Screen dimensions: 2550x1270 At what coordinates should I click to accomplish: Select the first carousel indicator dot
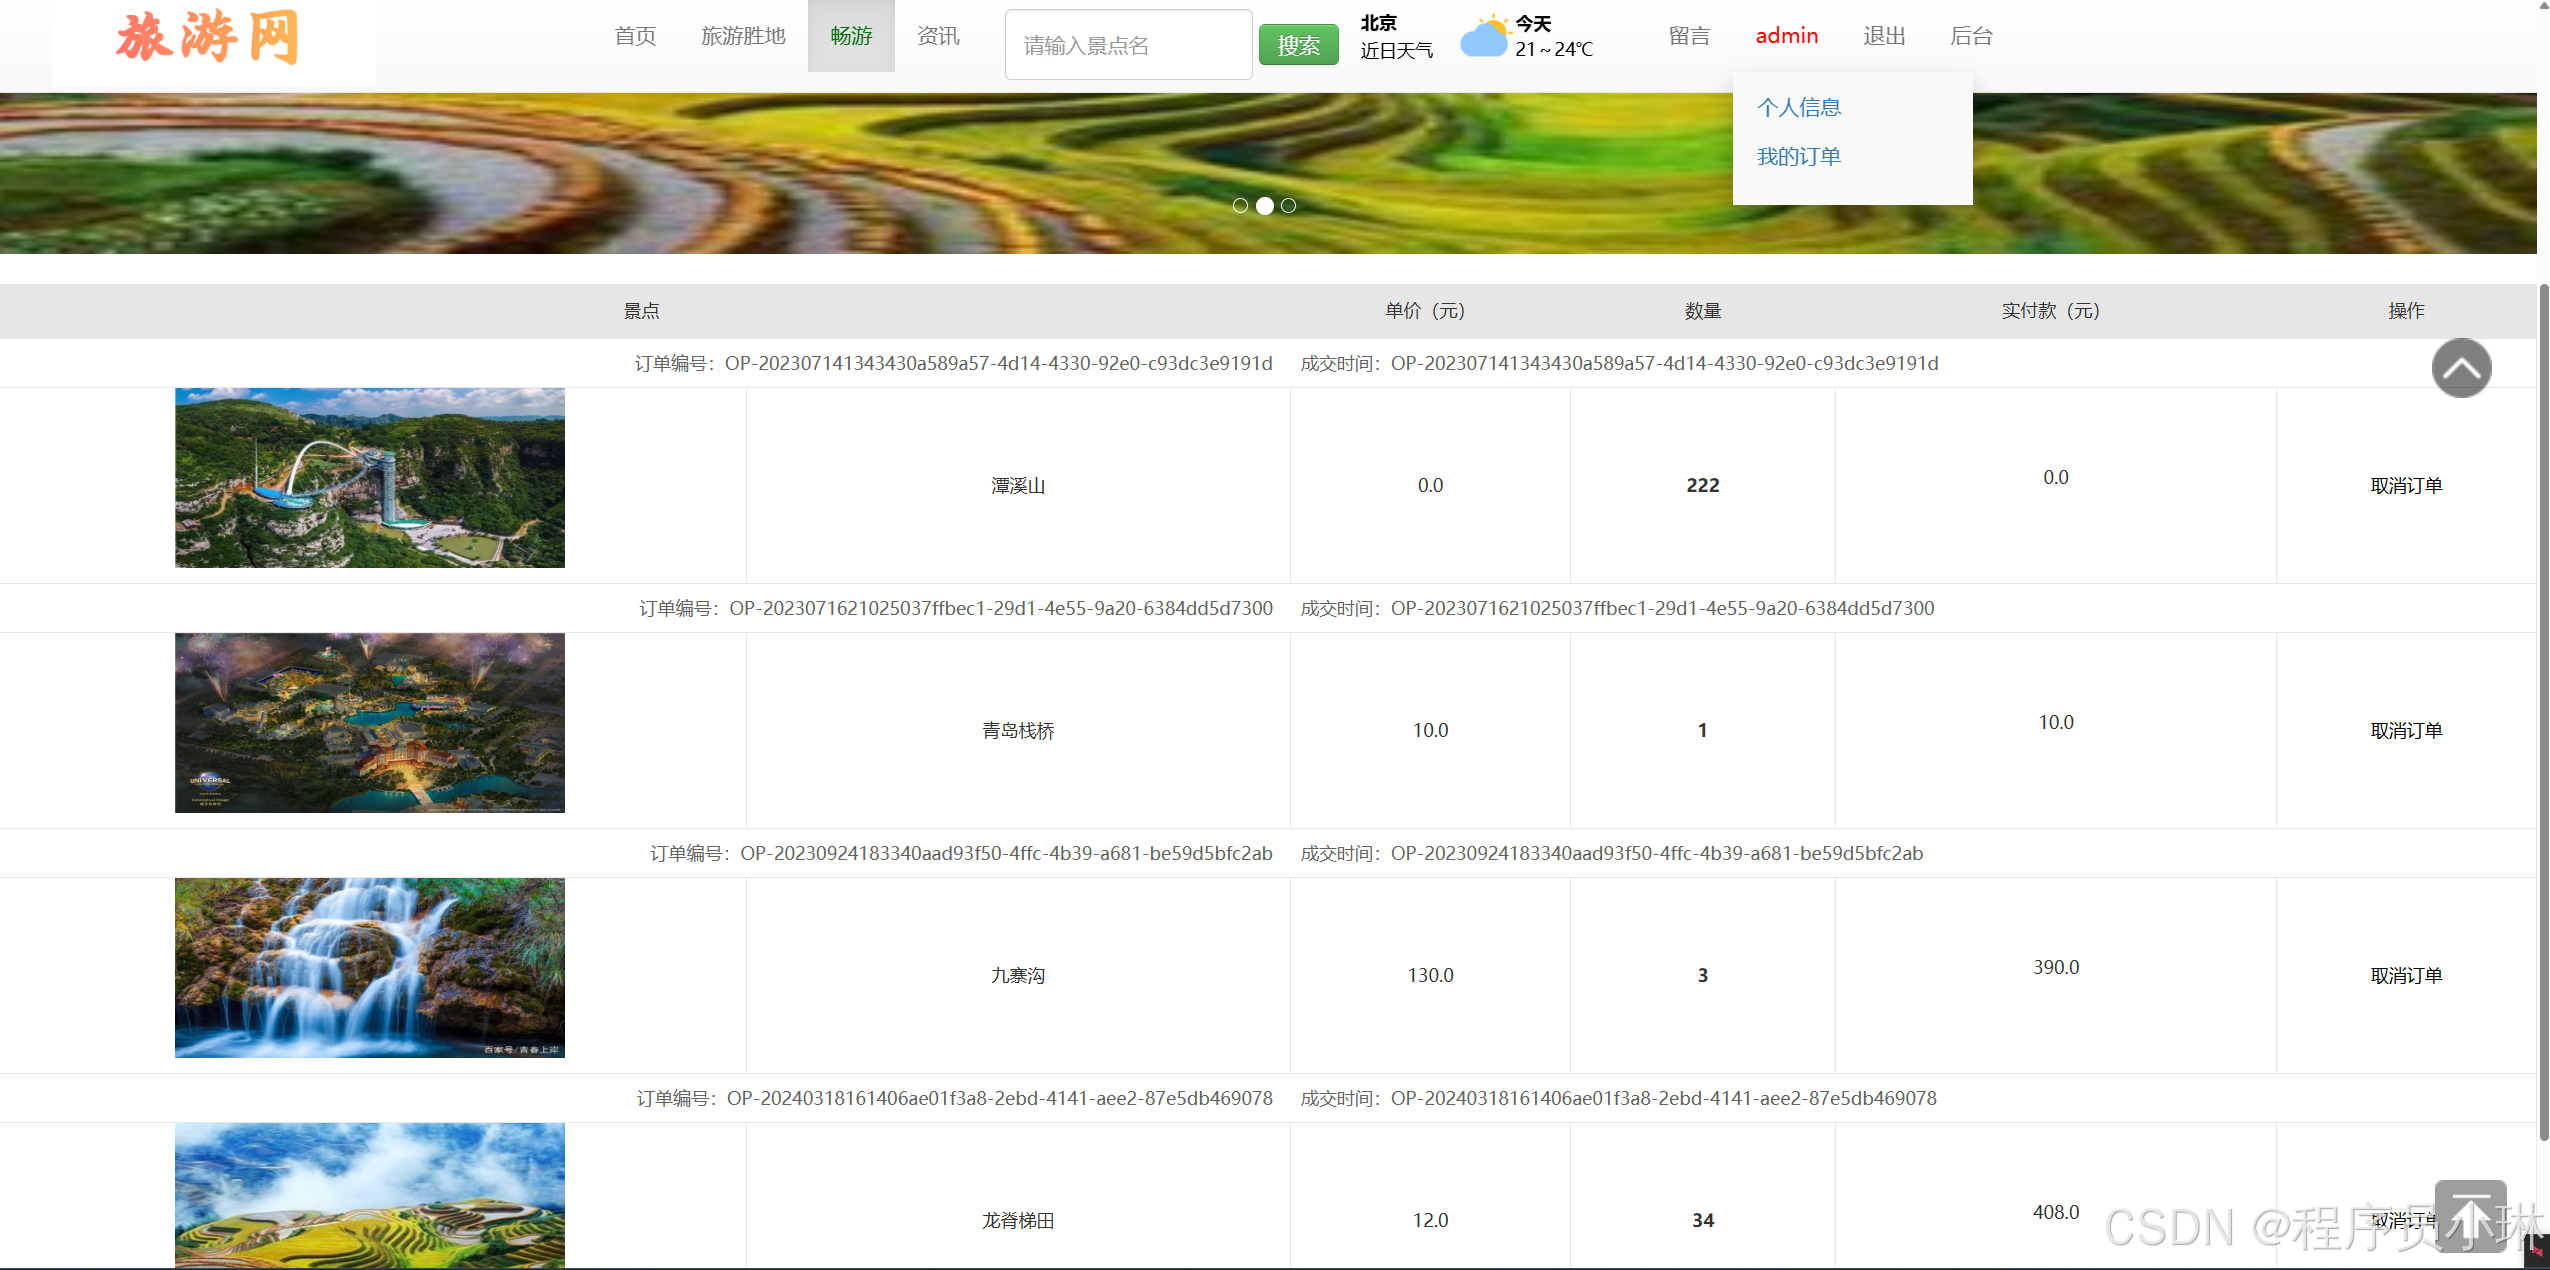pyautogui.click(x=1240, y=206)
